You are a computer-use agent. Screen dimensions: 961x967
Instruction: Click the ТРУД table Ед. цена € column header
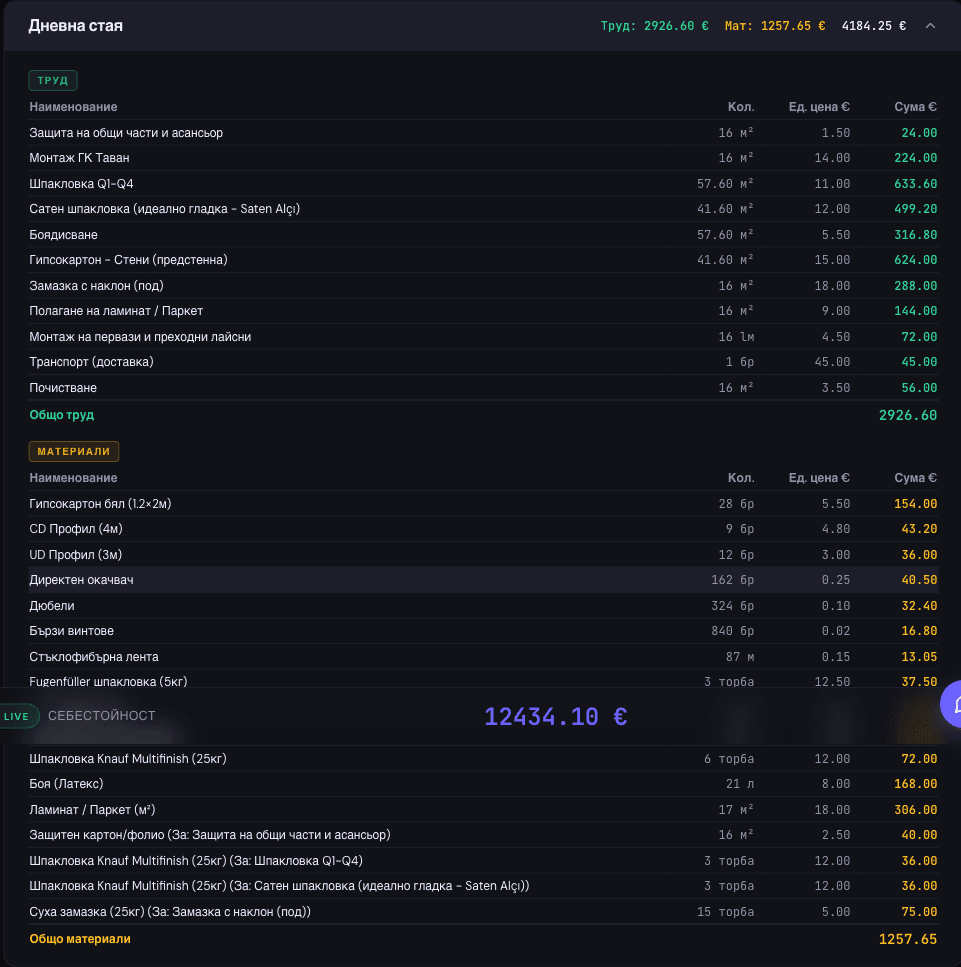[819, 107]
